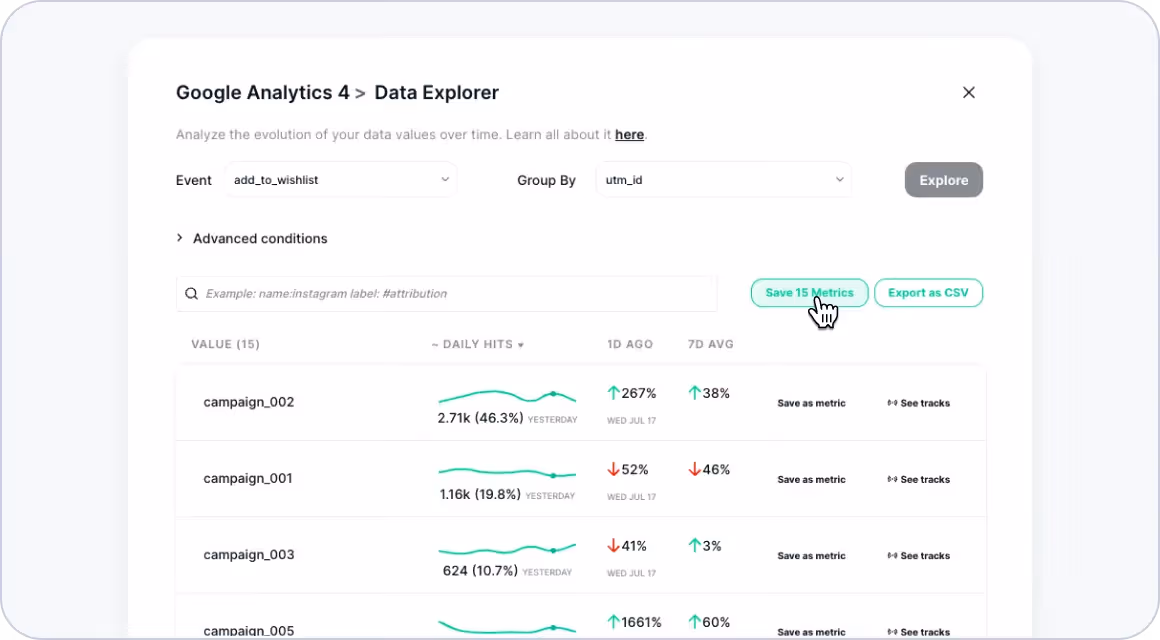Click Save 15 Metrics button
The image size is (1160, 640).
click(x=809, y=293)
